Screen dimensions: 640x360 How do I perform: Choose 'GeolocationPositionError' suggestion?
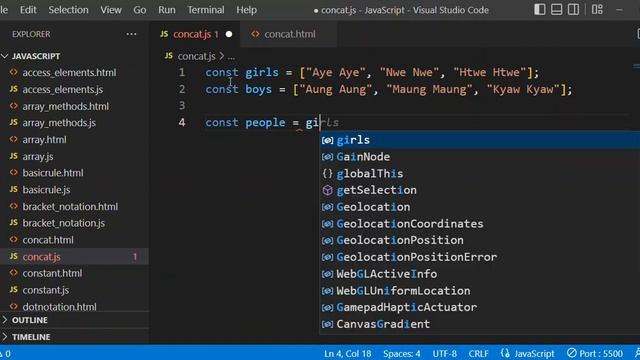tap(480, 257)
